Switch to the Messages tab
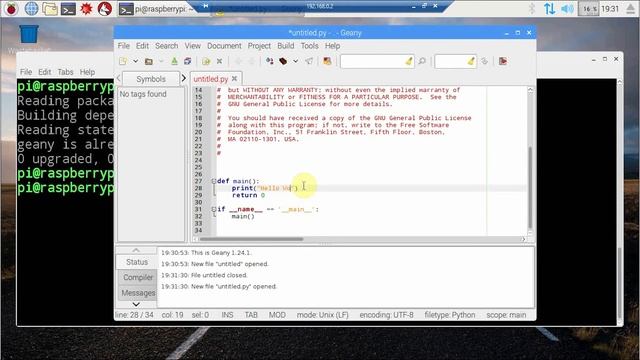This screenshot has width=640, height=360. 138,293
